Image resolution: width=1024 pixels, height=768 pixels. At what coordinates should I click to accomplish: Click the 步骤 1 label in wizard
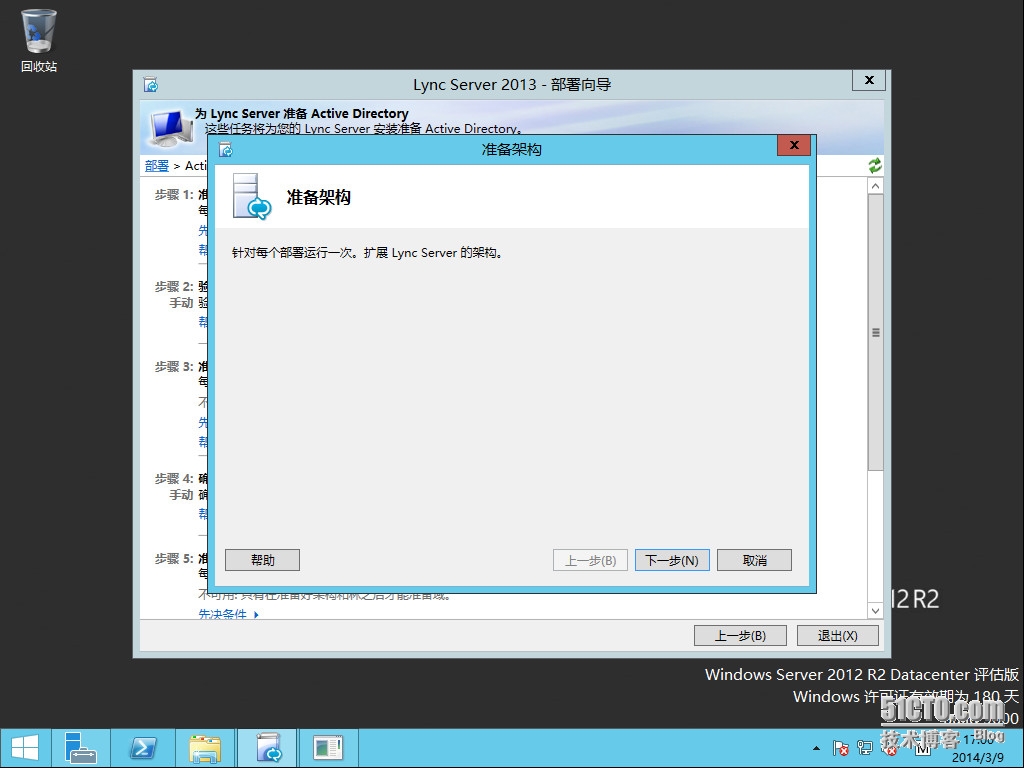pyautogui.click(x=174, y=195)
